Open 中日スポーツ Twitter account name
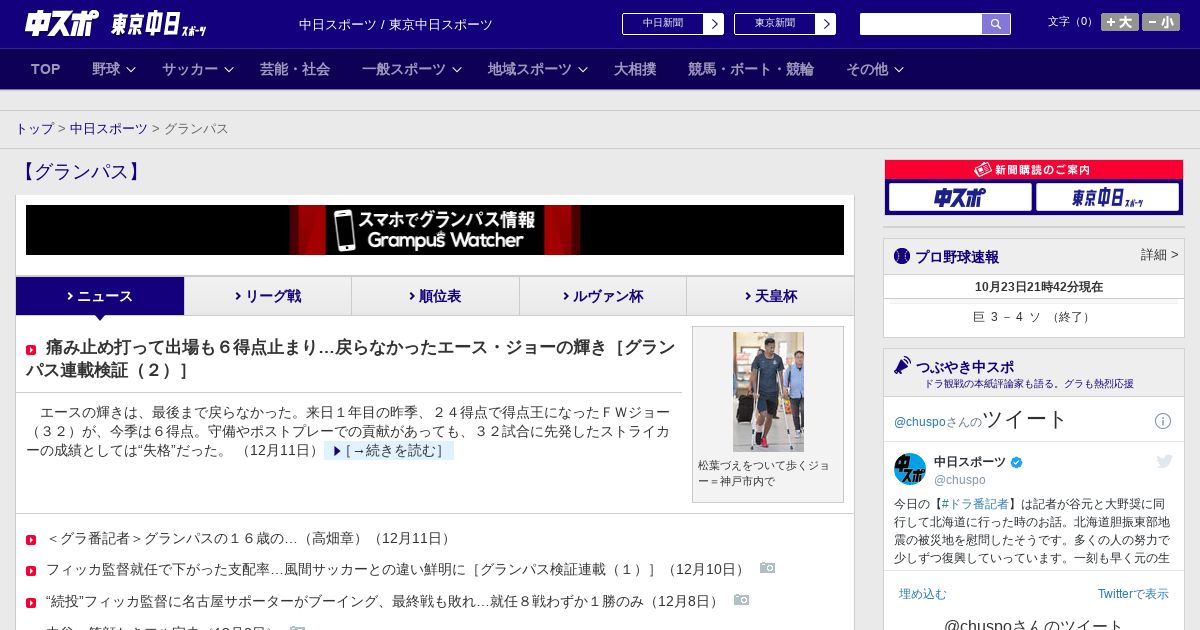The height and width of the screenshot is (630, 1200). [x=970, y=462]
